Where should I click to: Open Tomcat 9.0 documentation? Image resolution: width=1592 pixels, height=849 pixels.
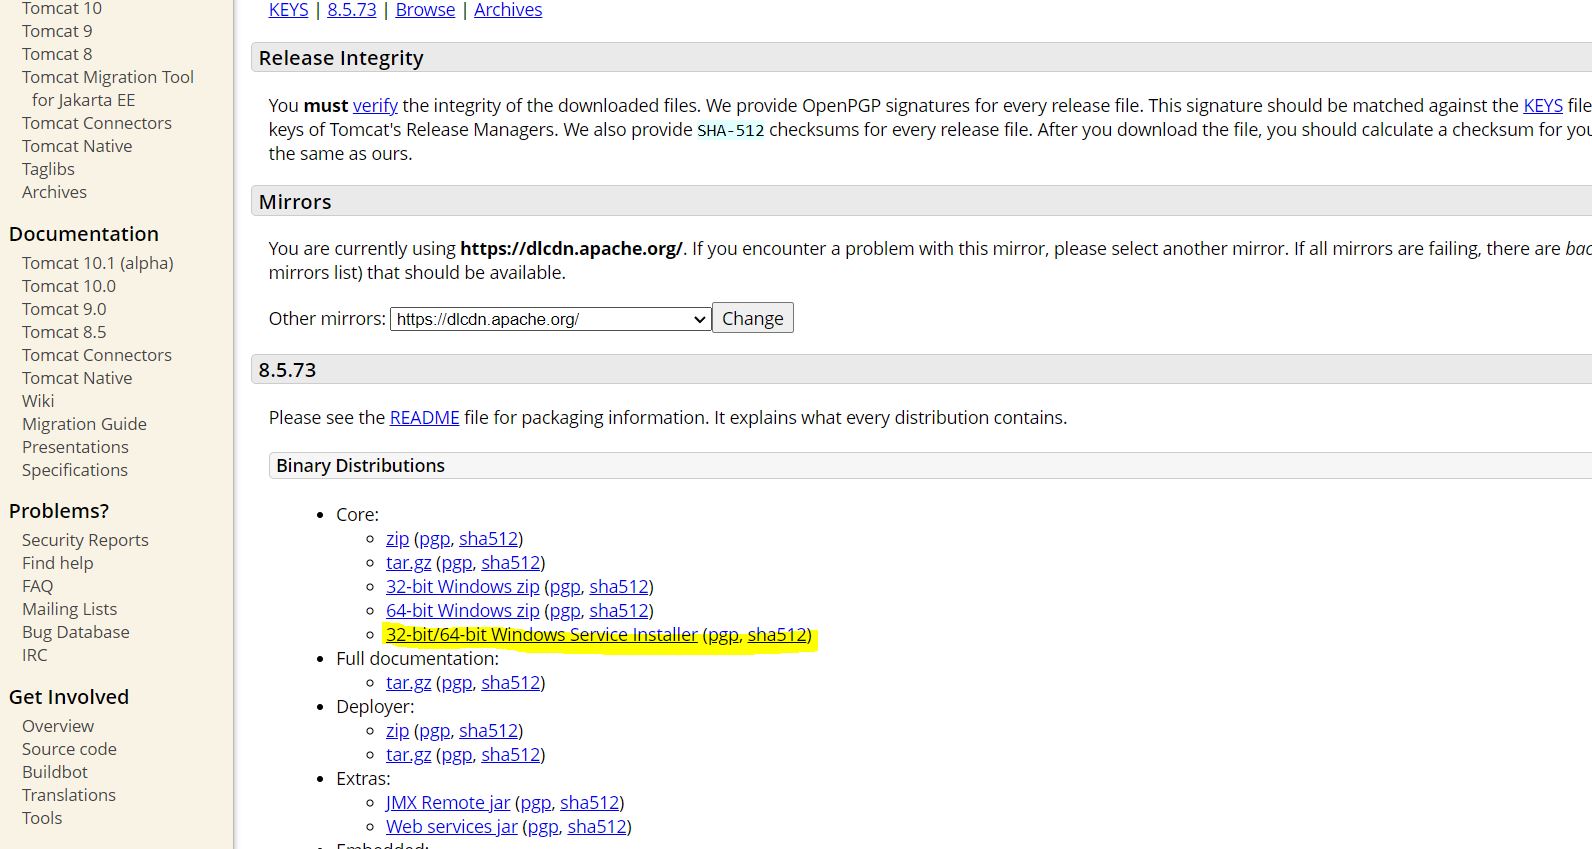point(64,309)
